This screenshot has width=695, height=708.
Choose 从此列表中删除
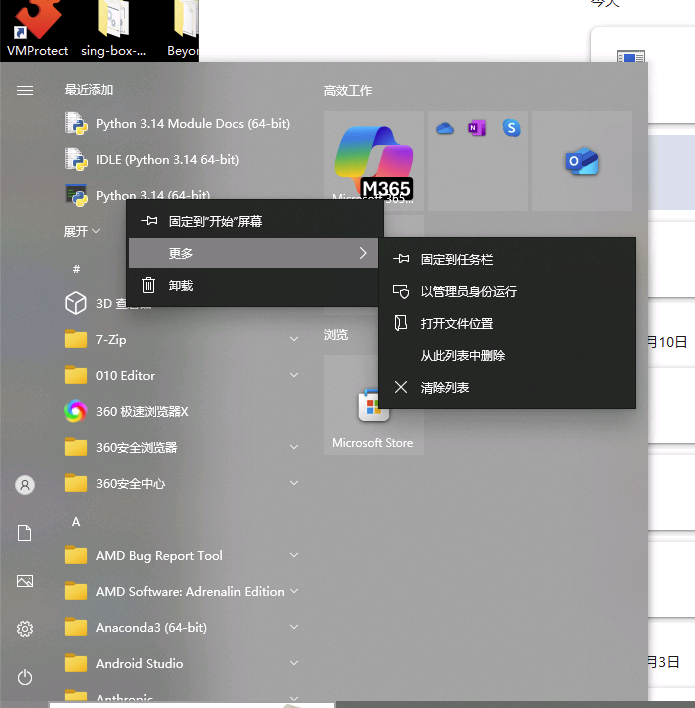pos(507,355)
